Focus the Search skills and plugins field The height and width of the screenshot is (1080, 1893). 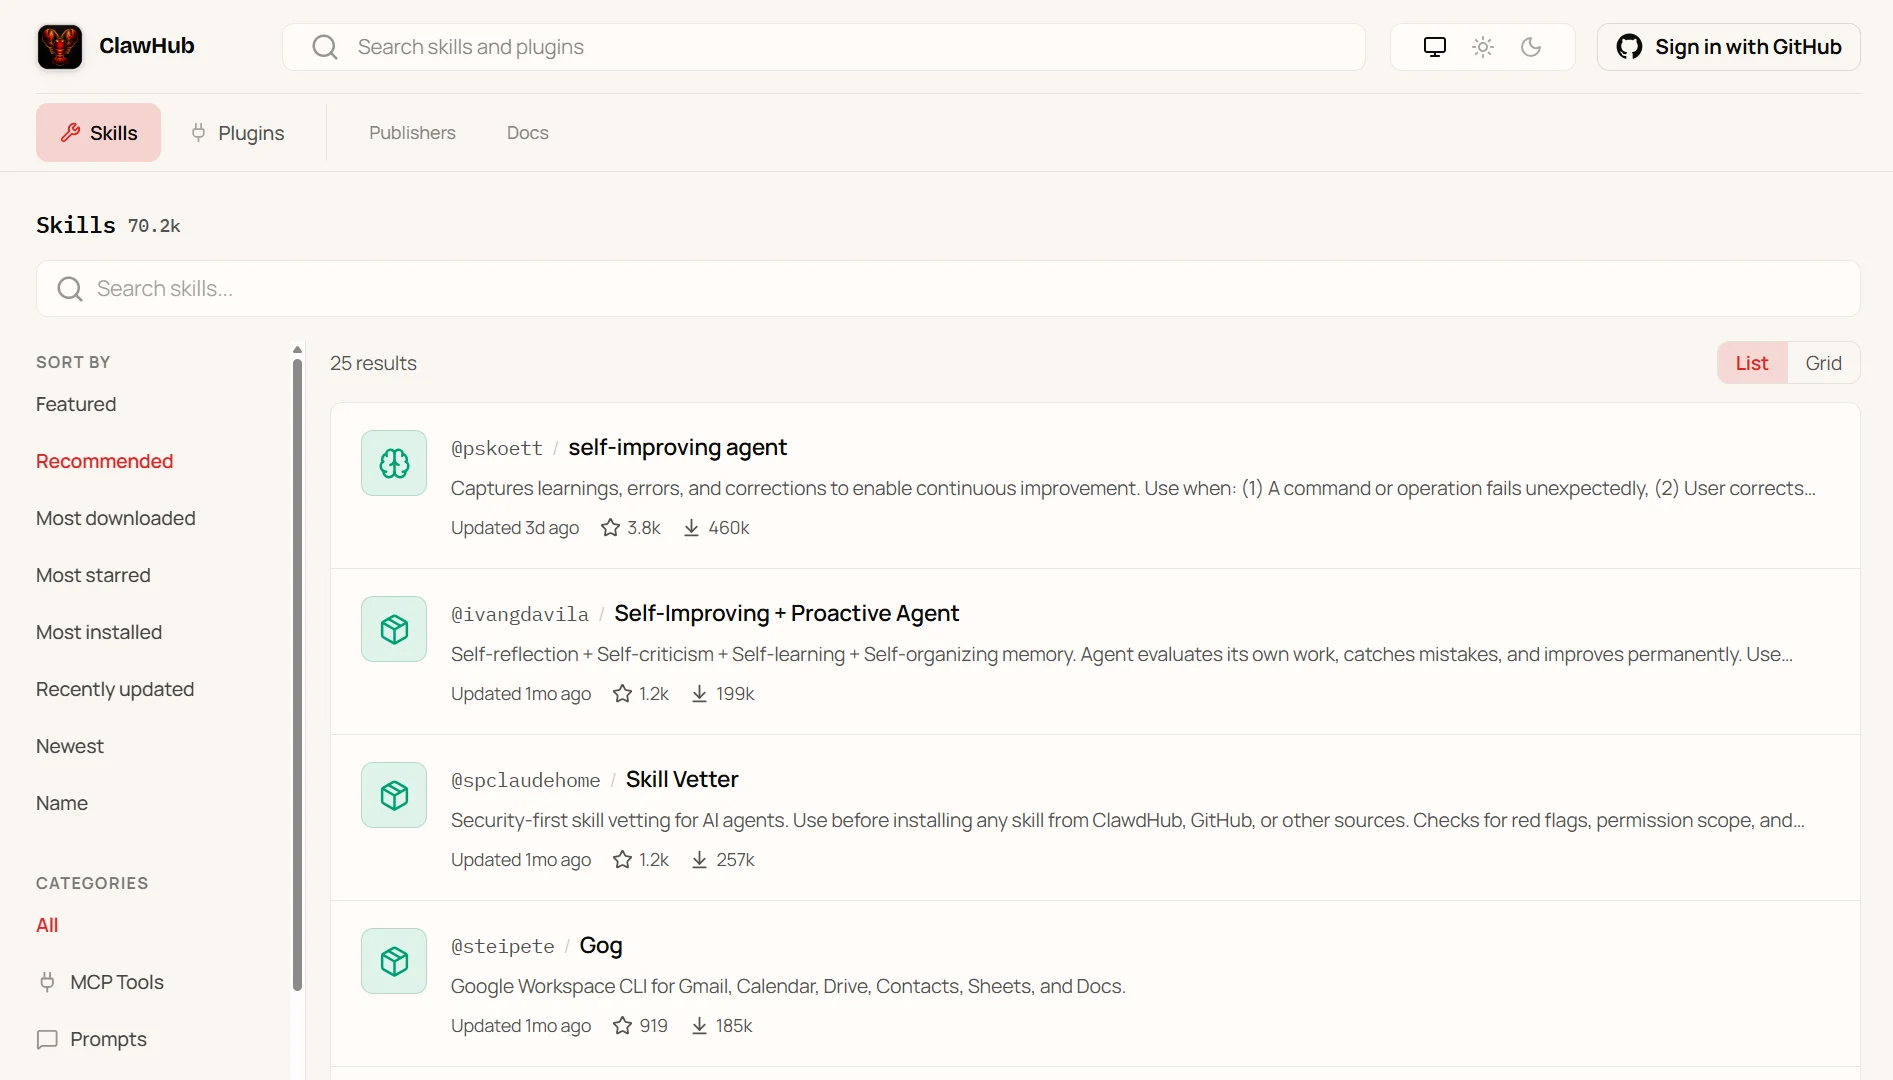point(824,47)
